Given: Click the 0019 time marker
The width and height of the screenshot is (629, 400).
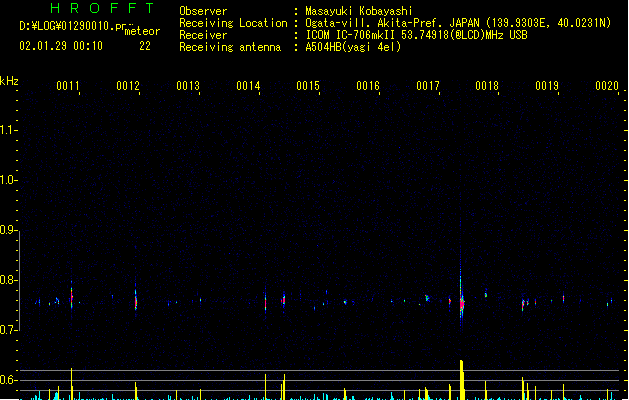Looking at the screenshot, I should 547,85.
